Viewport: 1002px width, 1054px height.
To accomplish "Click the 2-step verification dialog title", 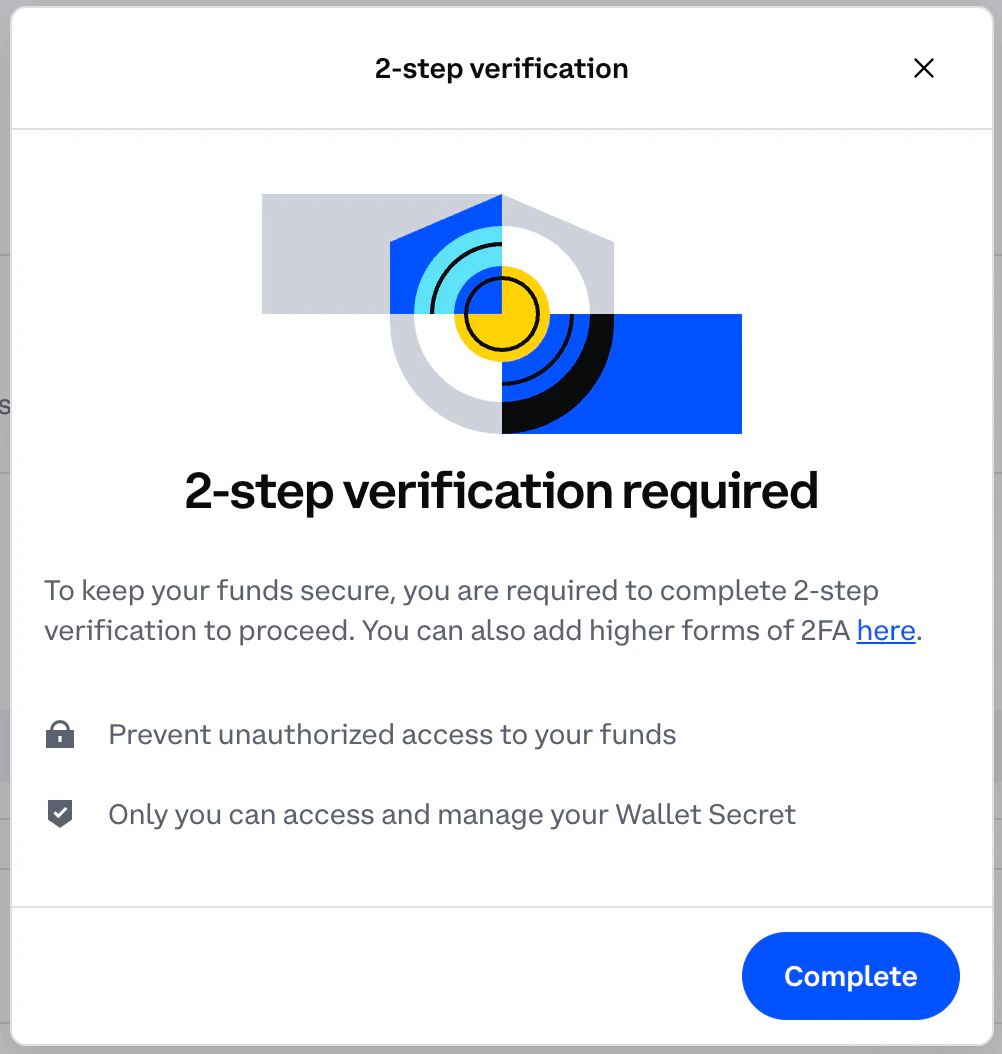I will [x=501, y=68].
